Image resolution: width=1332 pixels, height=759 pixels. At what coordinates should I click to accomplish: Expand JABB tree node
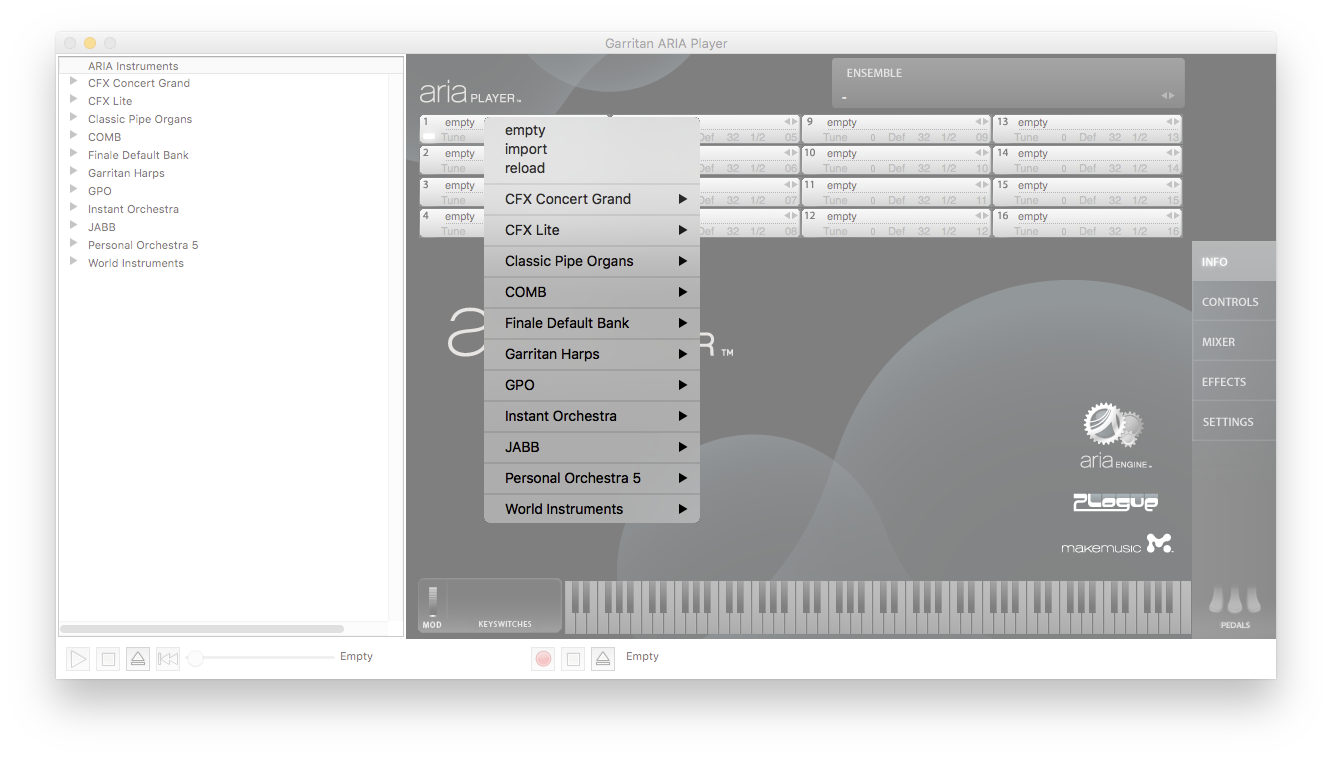[x=74, y=226]
